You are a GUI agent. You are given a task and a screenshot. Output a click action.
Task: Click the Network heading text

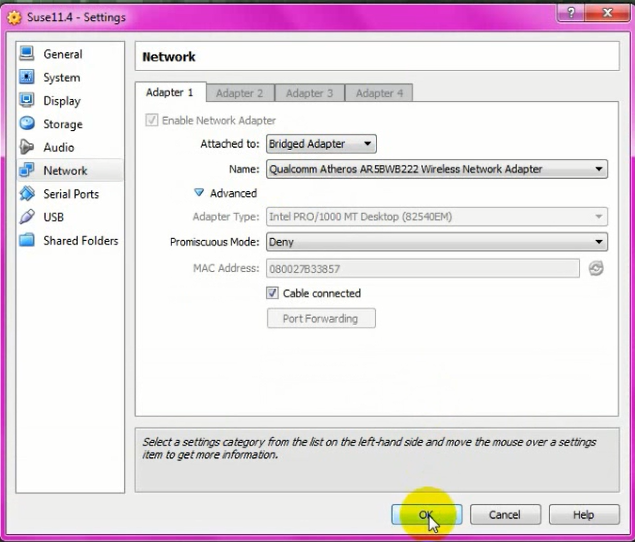[169, 57]
